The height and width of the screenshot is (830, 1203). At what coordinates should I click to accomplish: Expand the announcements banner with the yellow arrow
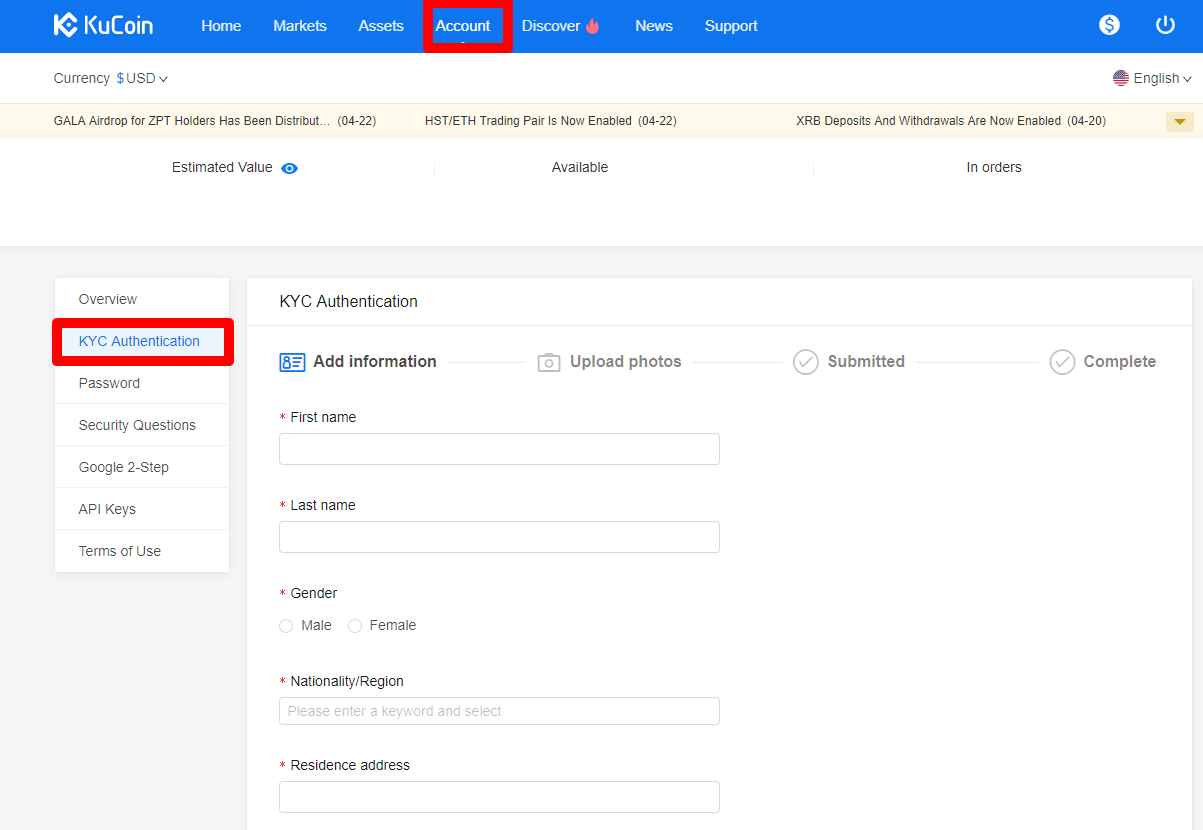click(1179, 121)
